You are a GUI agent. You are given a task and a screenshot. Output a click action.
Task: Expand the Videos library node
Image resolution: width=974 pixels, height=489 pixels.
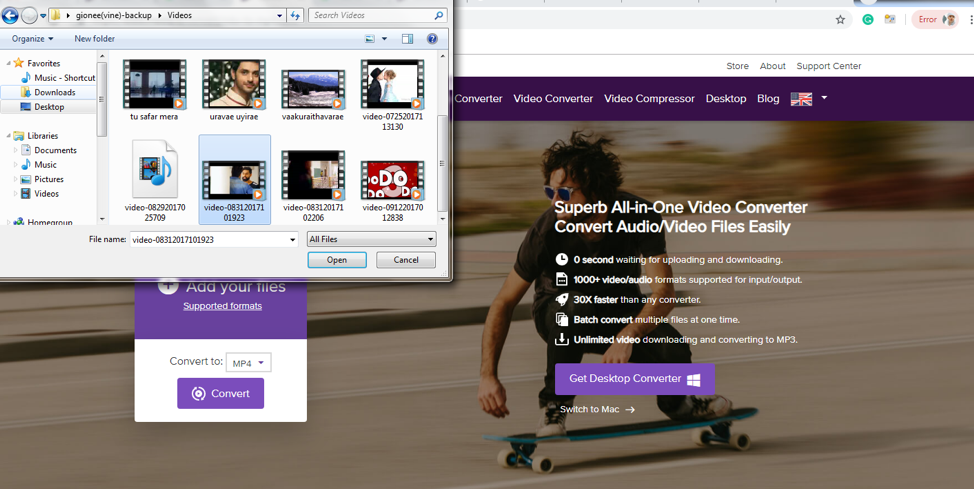pyautogui.click(x=16, y=194)
